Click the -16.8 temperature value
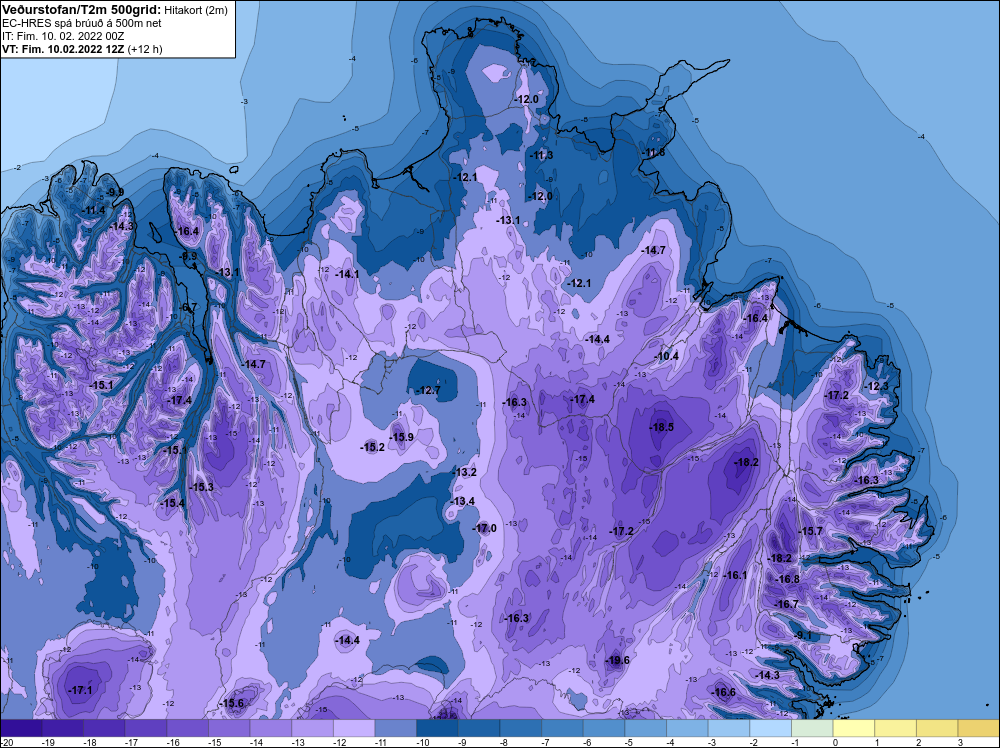 787,579
